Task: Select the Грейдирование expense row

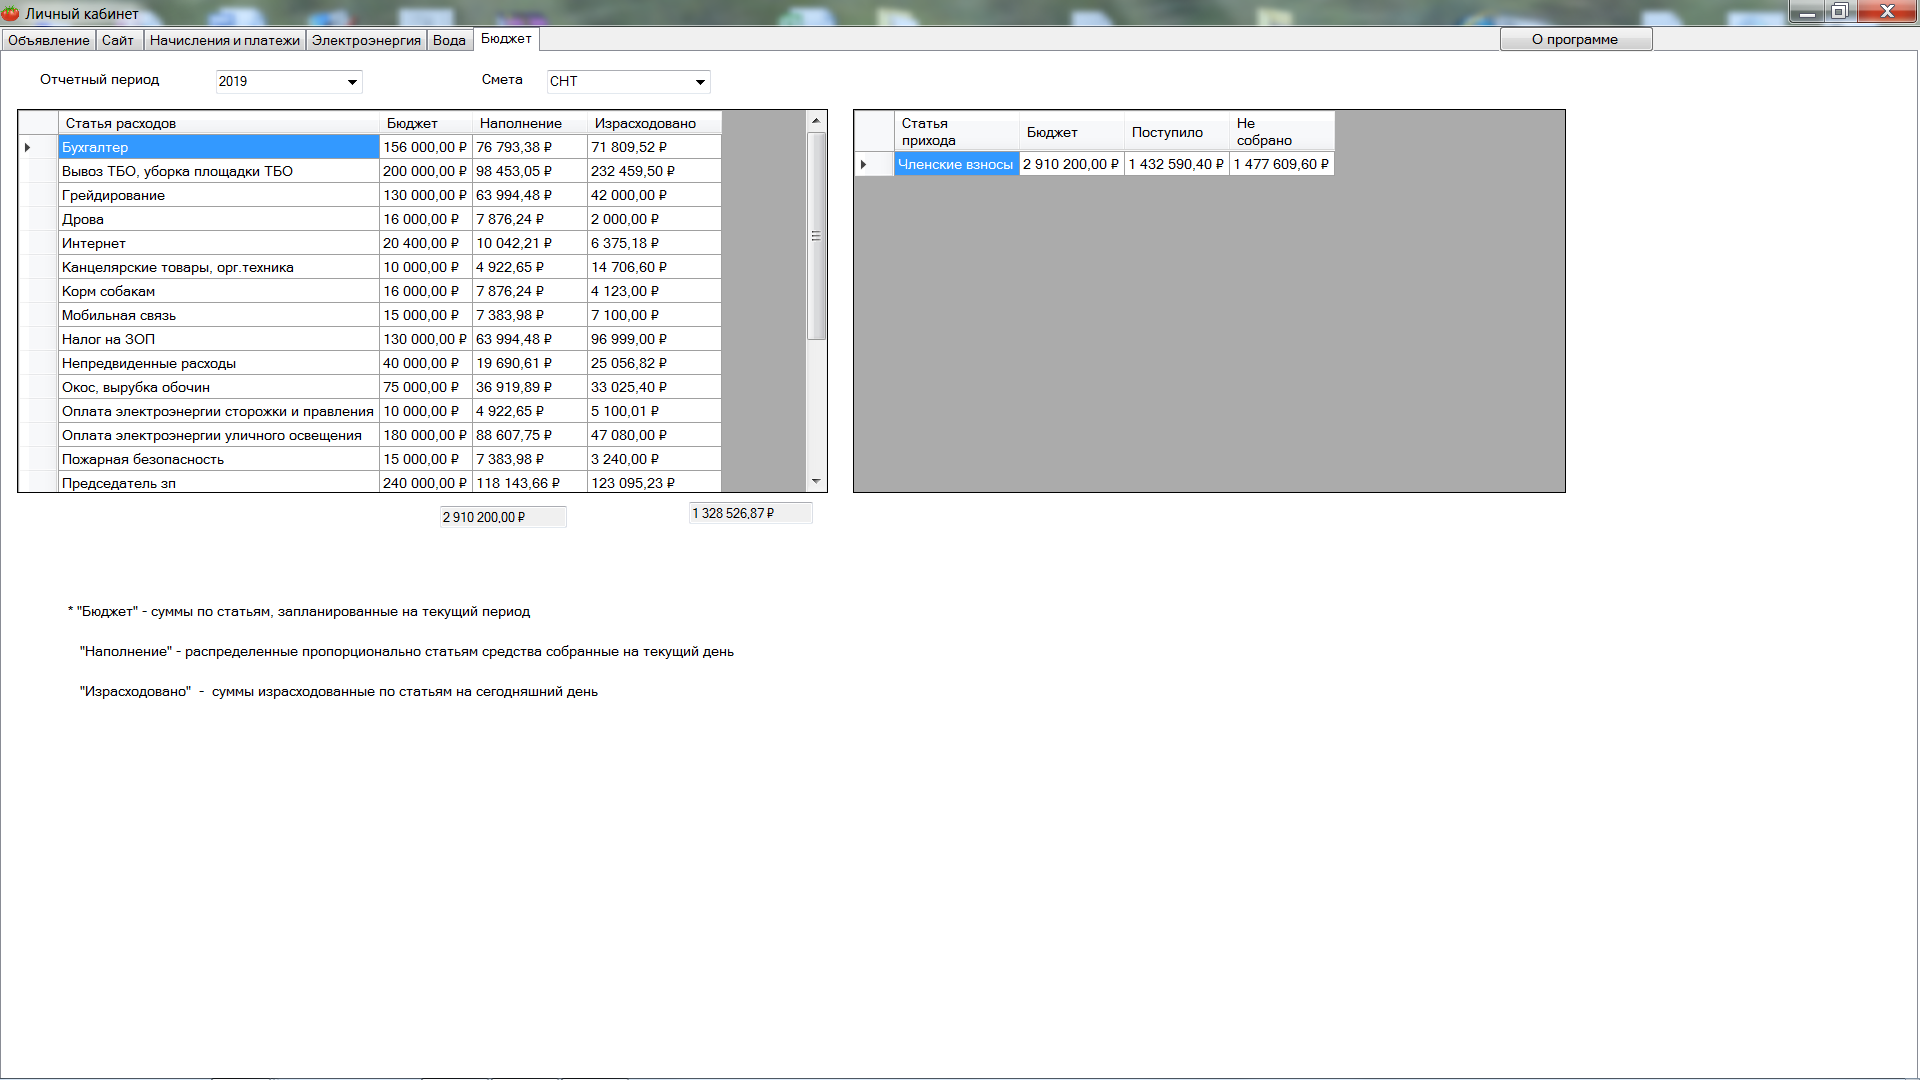Action: [218, 196]
